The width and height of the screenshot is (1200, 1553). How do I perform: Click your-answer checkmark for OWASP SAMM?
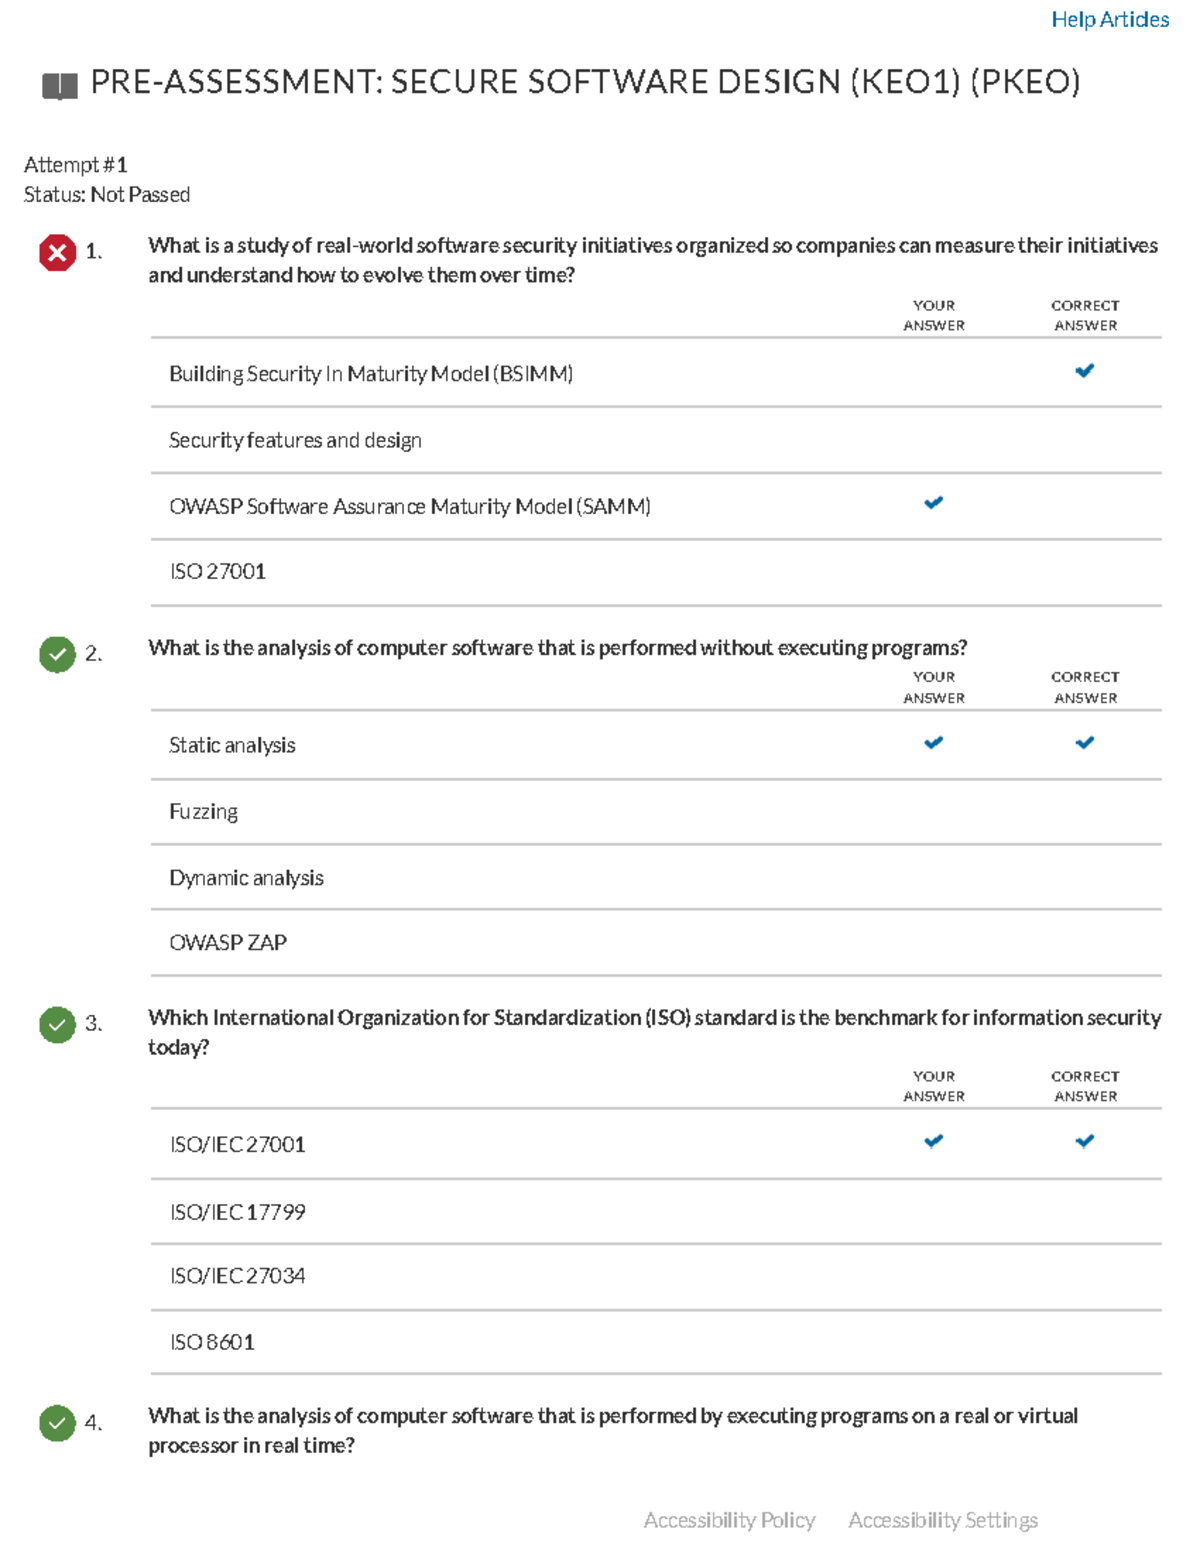point(933,502)
